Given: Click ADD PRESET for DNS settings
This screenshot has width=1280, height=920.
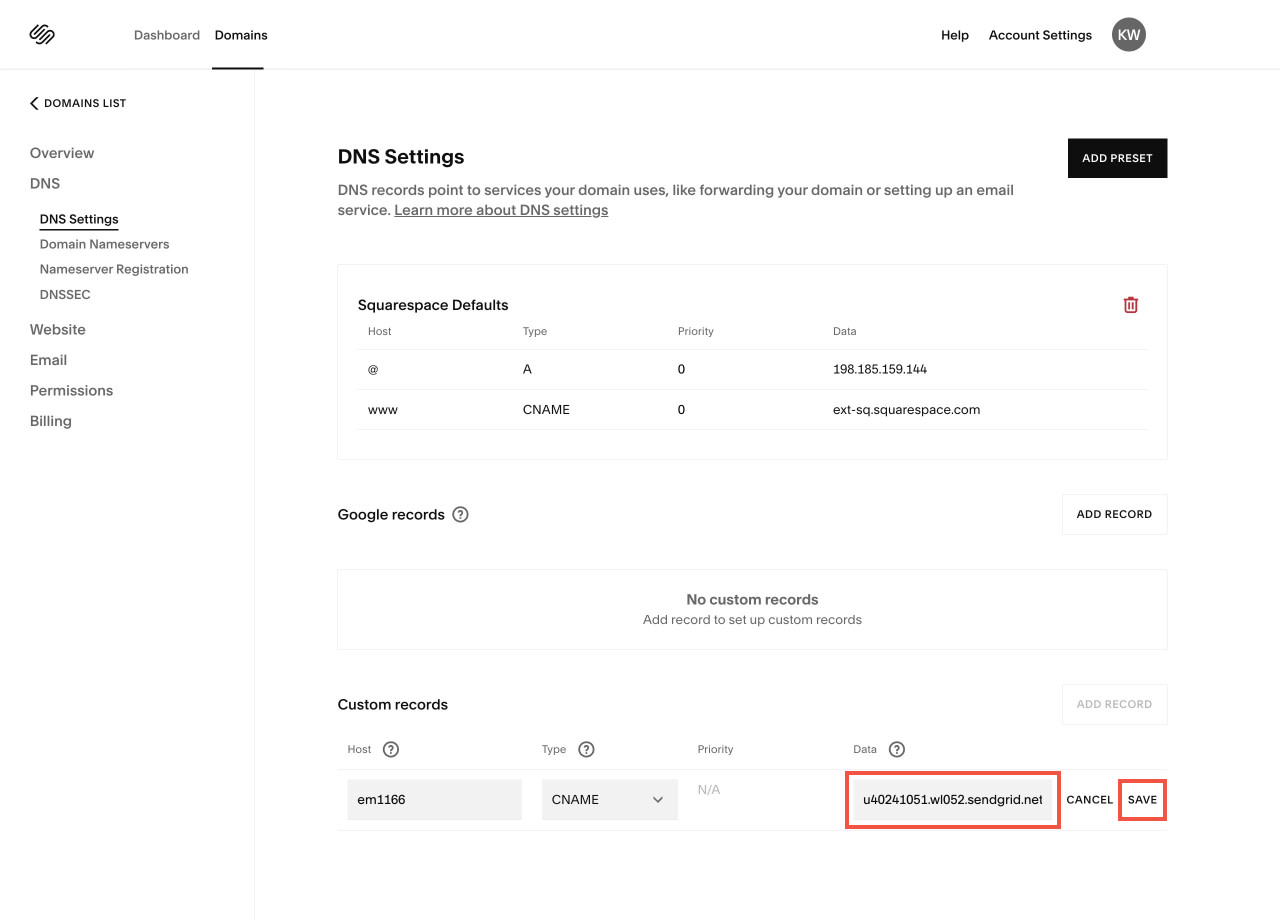Looking at the screenshot, I should coord(1117,157).
